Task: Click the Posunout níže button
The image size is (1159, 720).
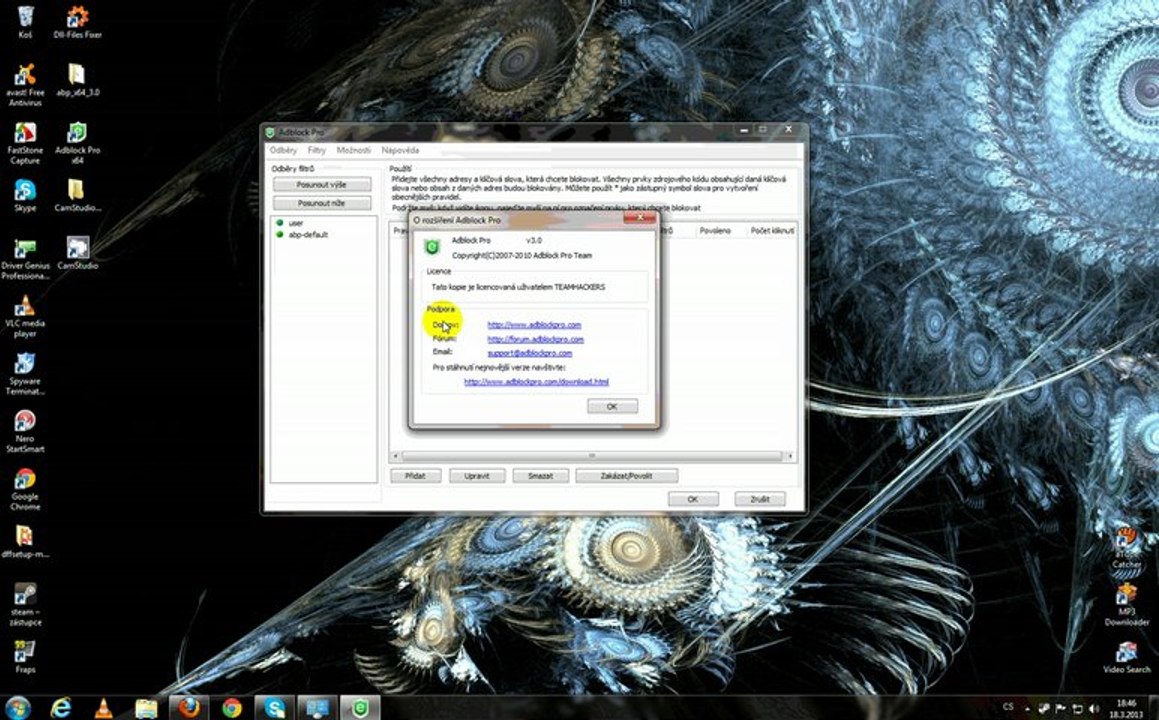Action: (x=322, y=203)
